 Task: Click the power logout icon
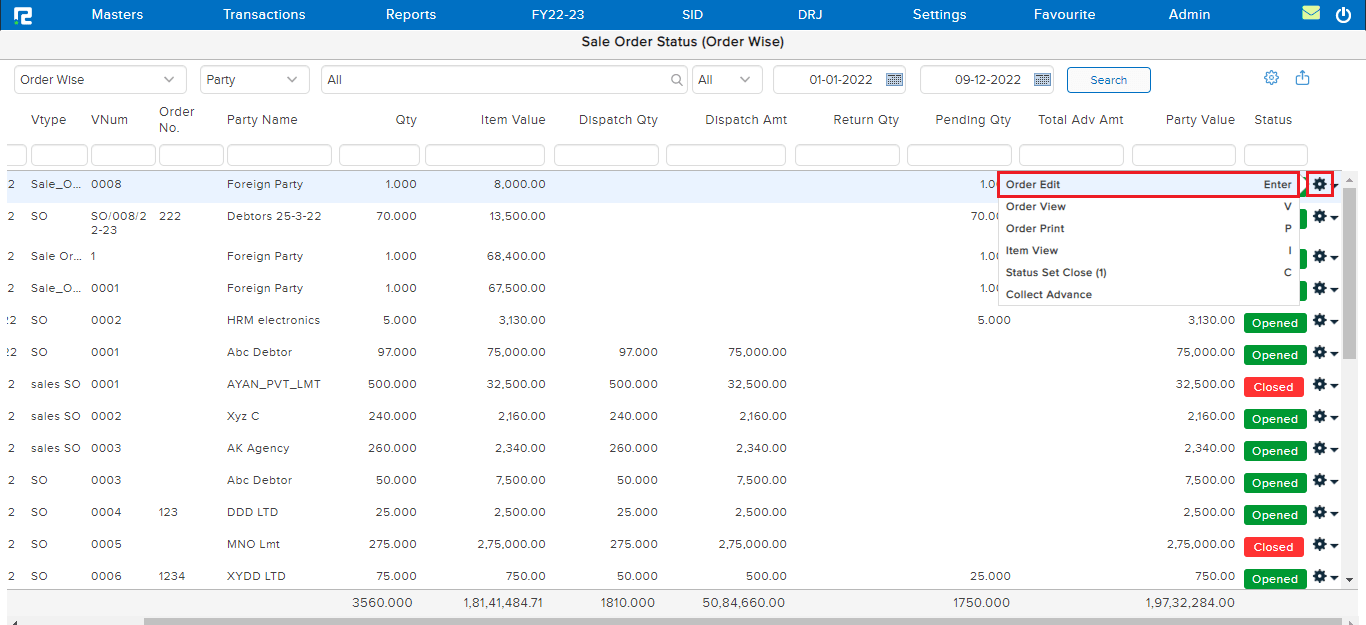point(1343,14)
